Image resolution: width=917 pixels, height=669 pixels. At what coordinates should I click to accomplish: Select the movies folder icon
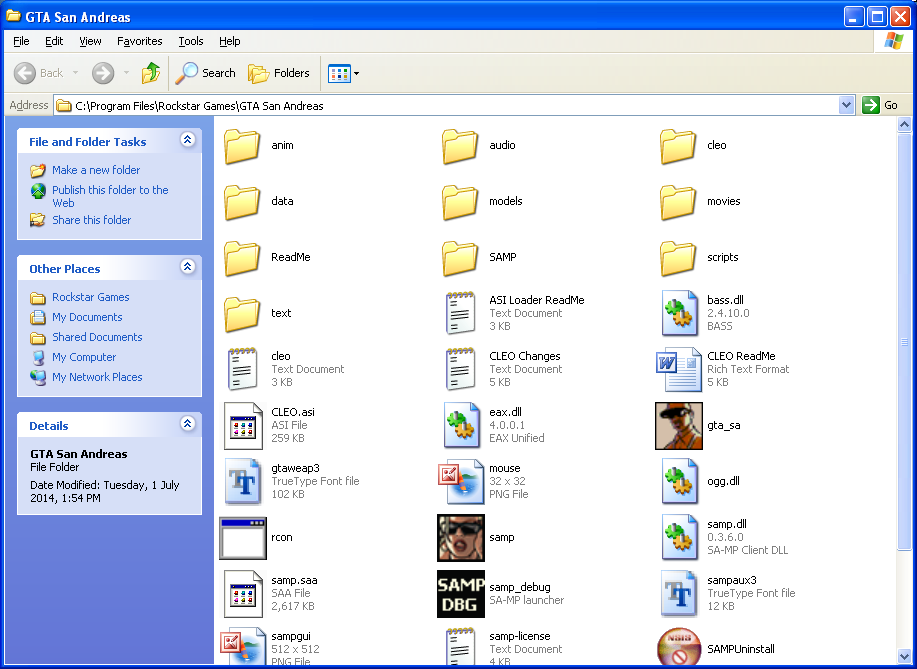tap(678, 202)
